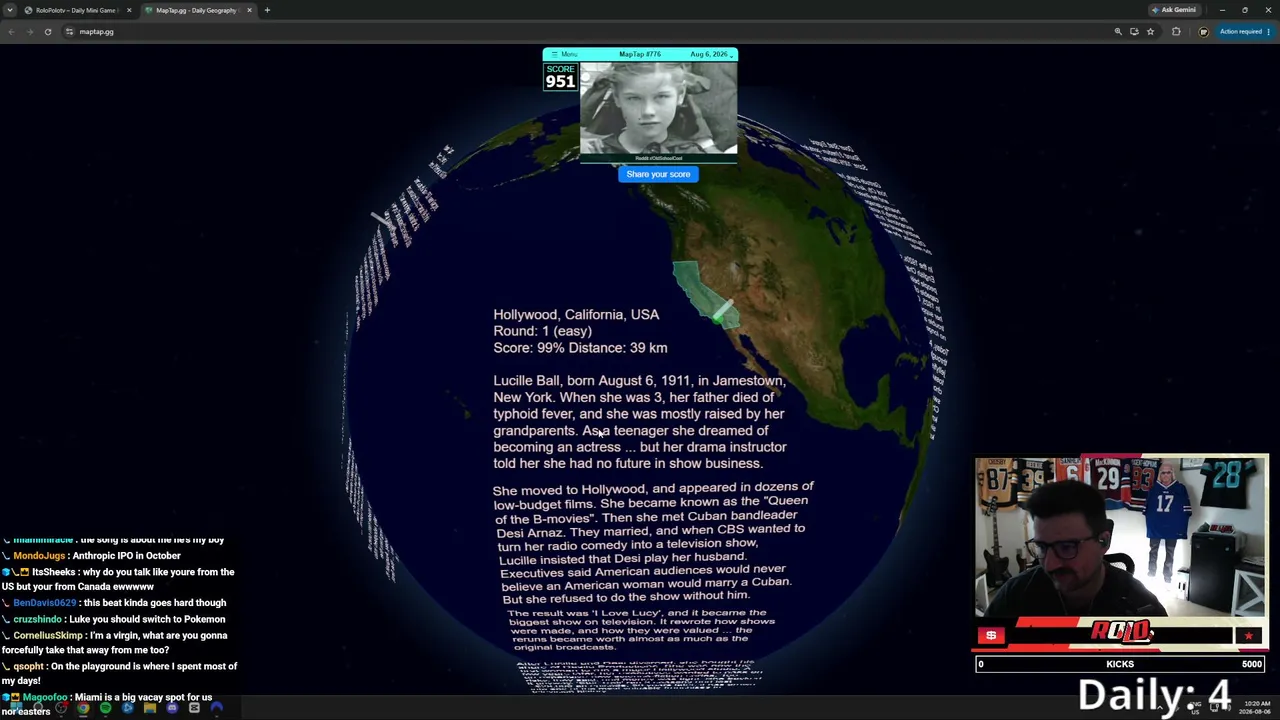Image resolution: width=1280 pixels, height=720 pixels.
Task: Install the site as an app
Action: click(1134, 32)
